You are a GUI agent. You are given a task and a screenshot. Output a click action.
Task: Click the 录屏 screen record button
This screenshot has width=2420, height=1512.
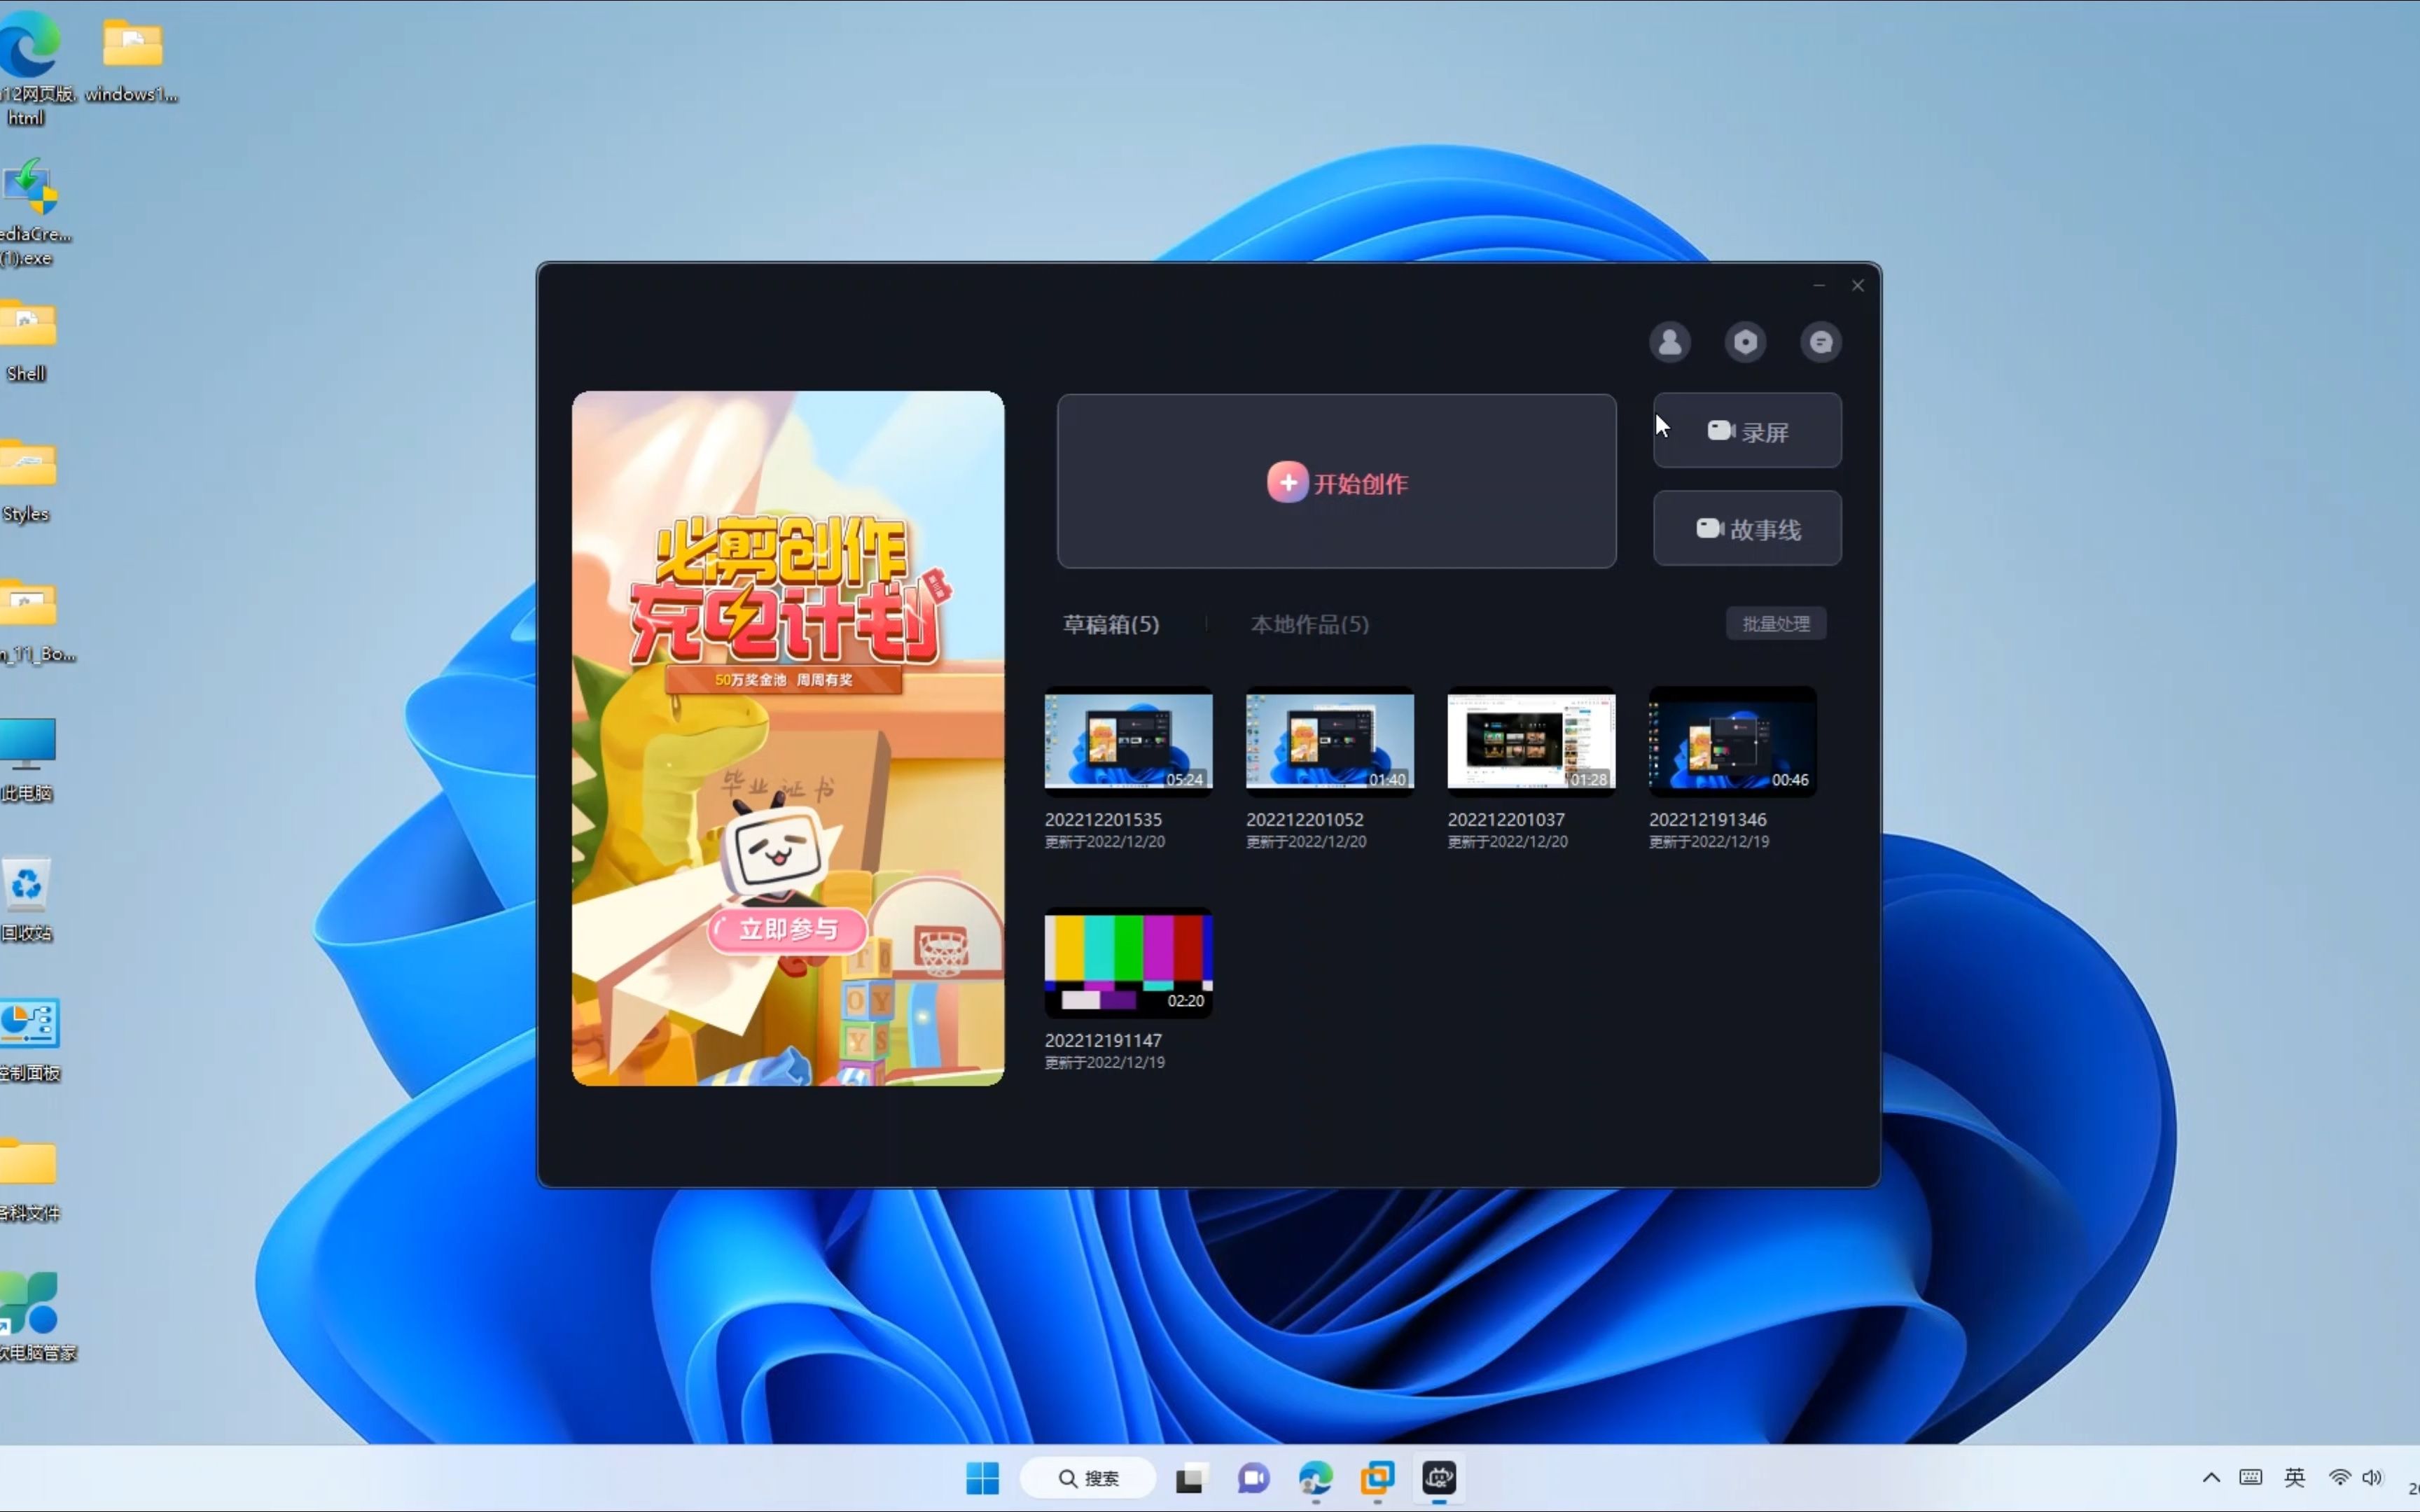pos(1746,431)
